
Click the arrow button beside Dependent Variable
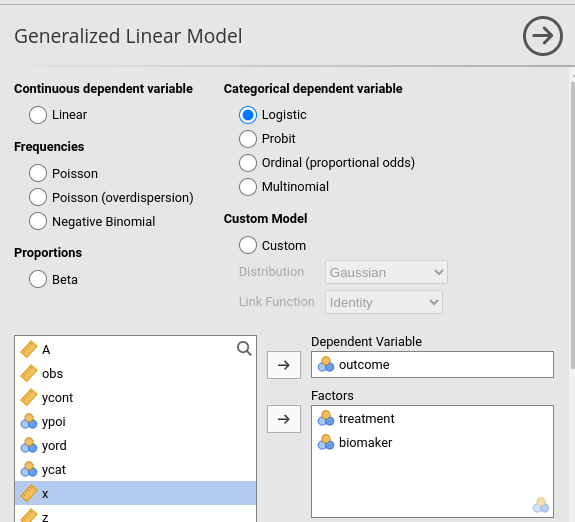pyautogui.click(x=284, y=365)
